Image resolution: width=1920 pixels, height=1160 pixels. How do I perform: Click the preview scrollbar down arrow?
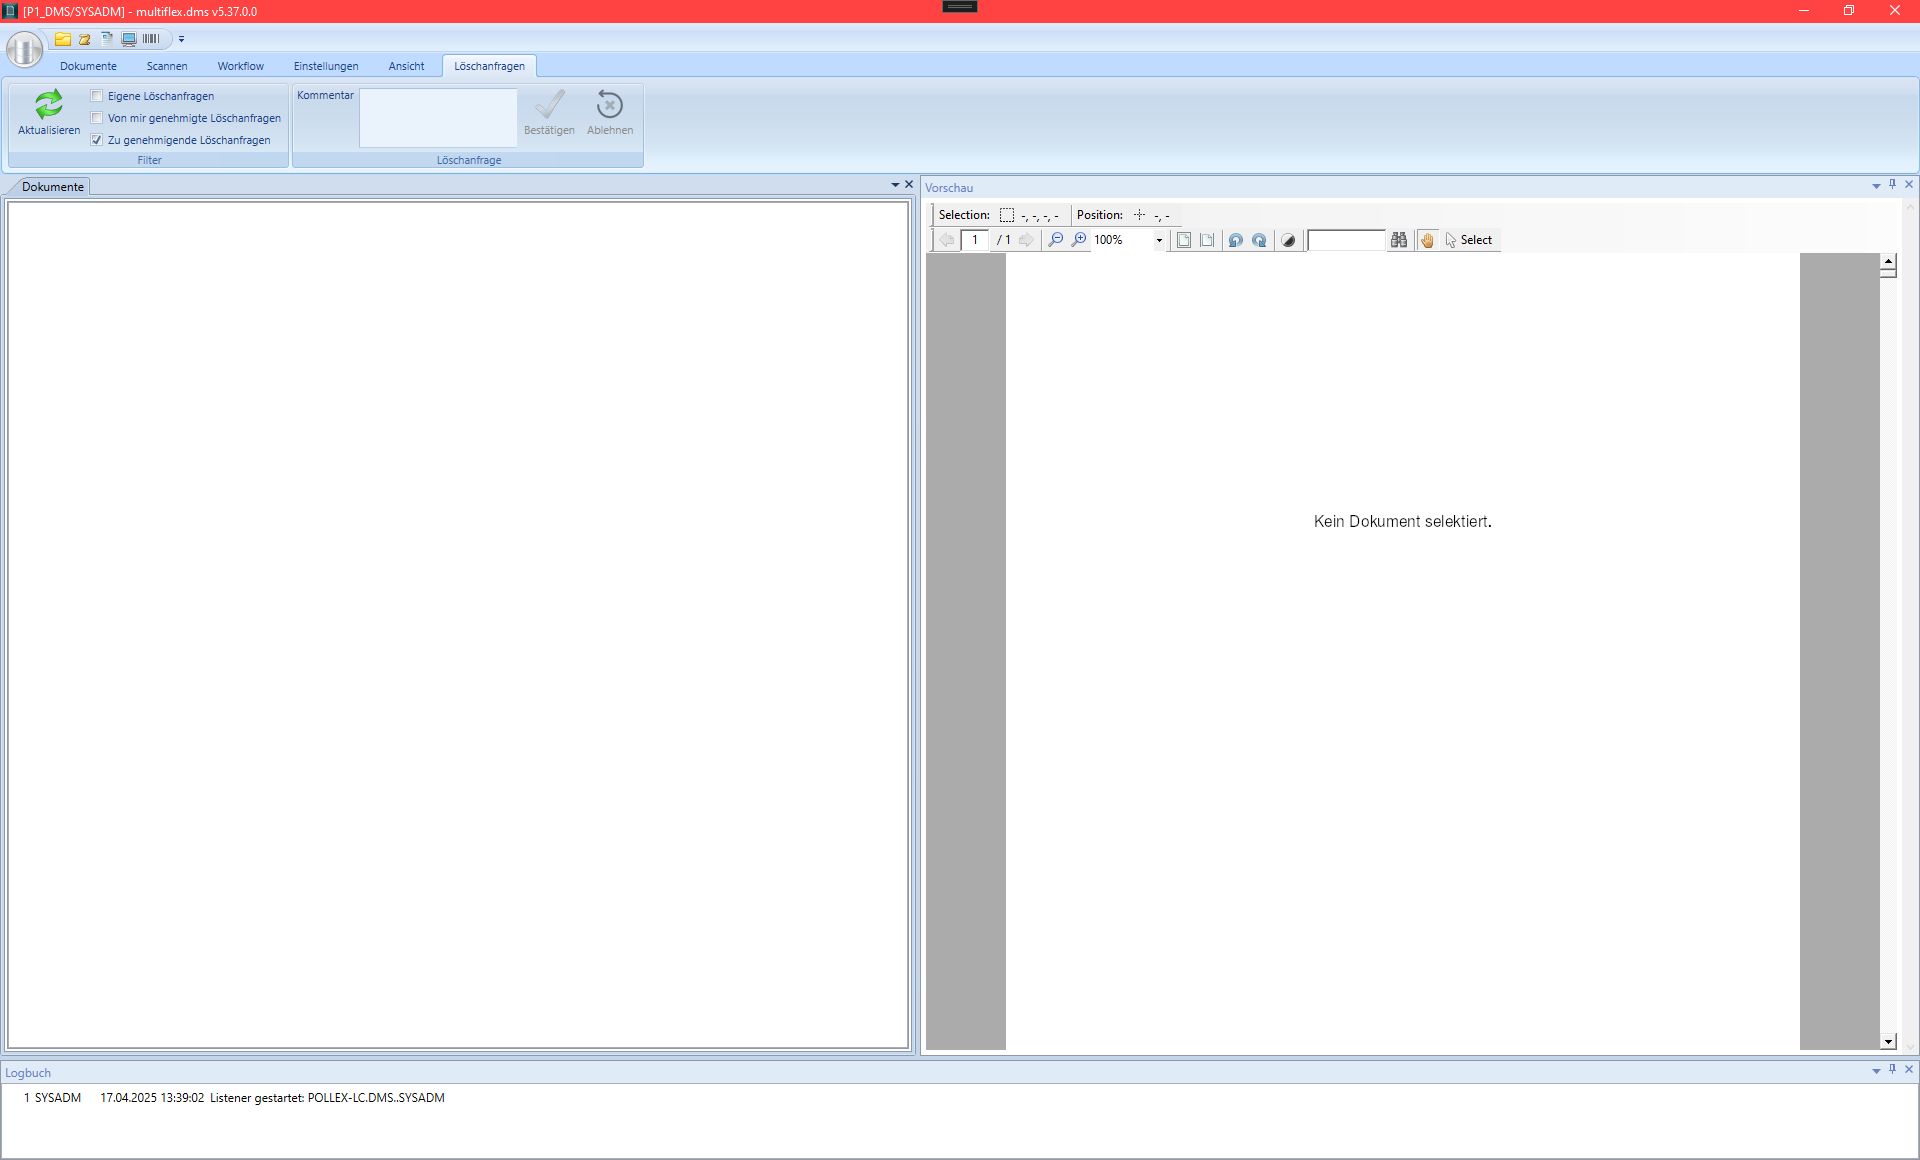click(1888, 1041)
